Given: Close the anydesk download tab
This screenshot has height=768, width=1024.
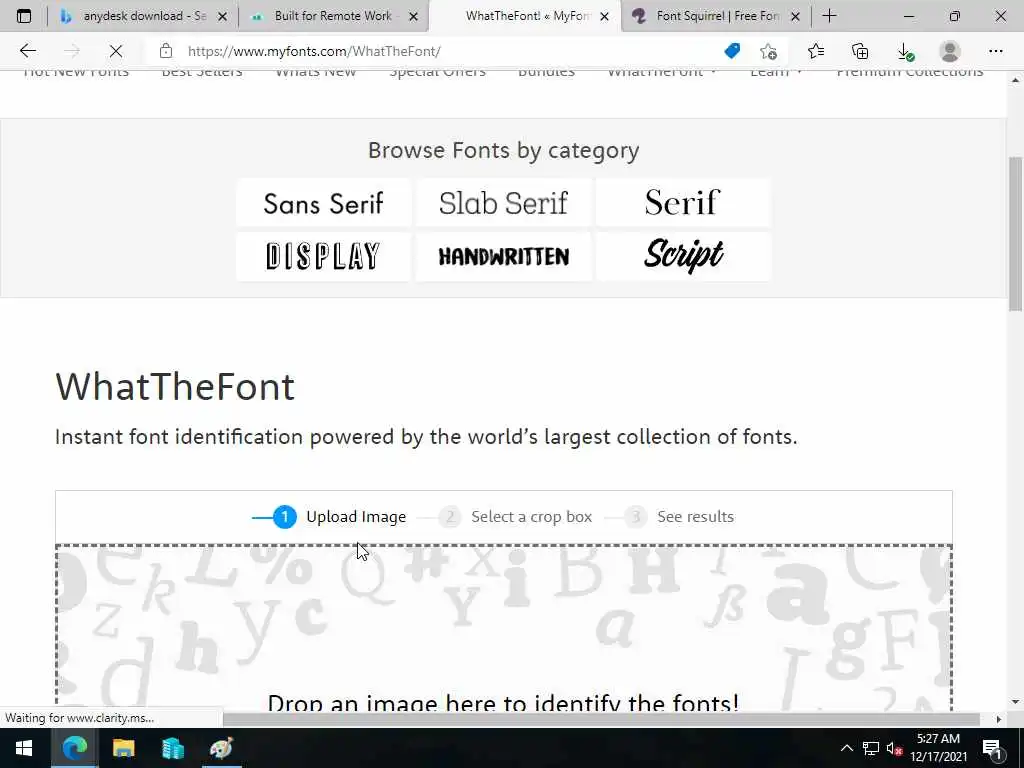Looking at the screenshot, I should tap(222, 16).
